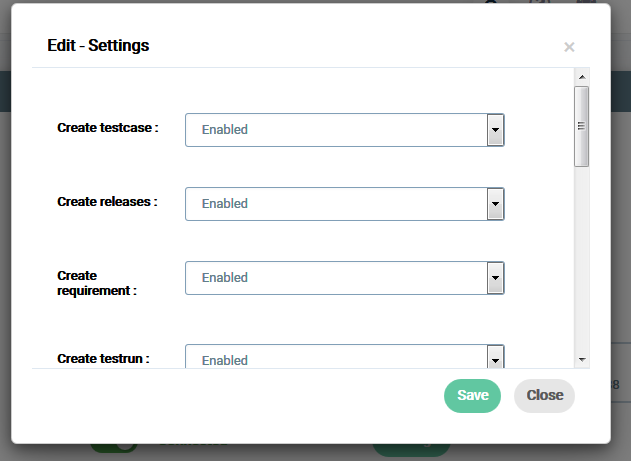
Task: Save the settings changes
Action: [x=472, y=395]
